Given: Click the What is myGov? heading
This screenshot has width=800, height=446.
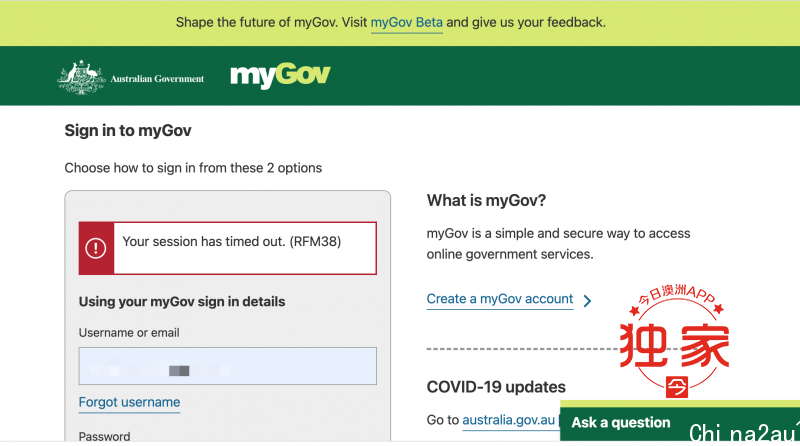Looking at the screenshot, I should point(486,201).
